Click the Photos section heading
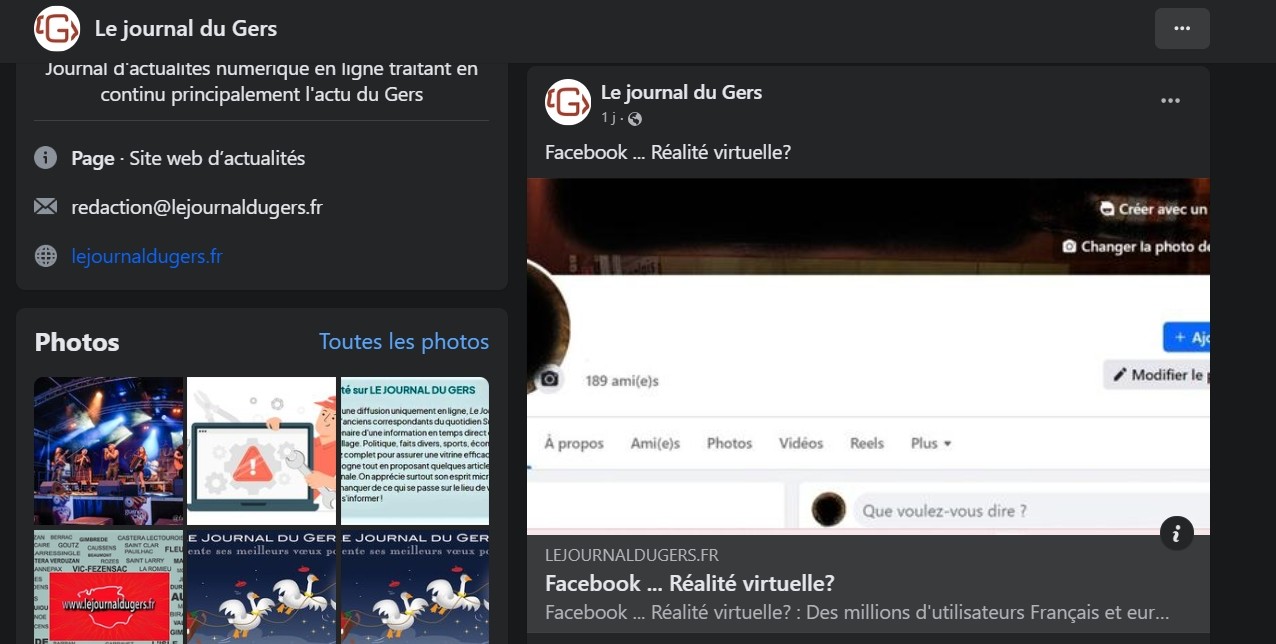Screen dimensions: 1276x644 click(77, 342)
